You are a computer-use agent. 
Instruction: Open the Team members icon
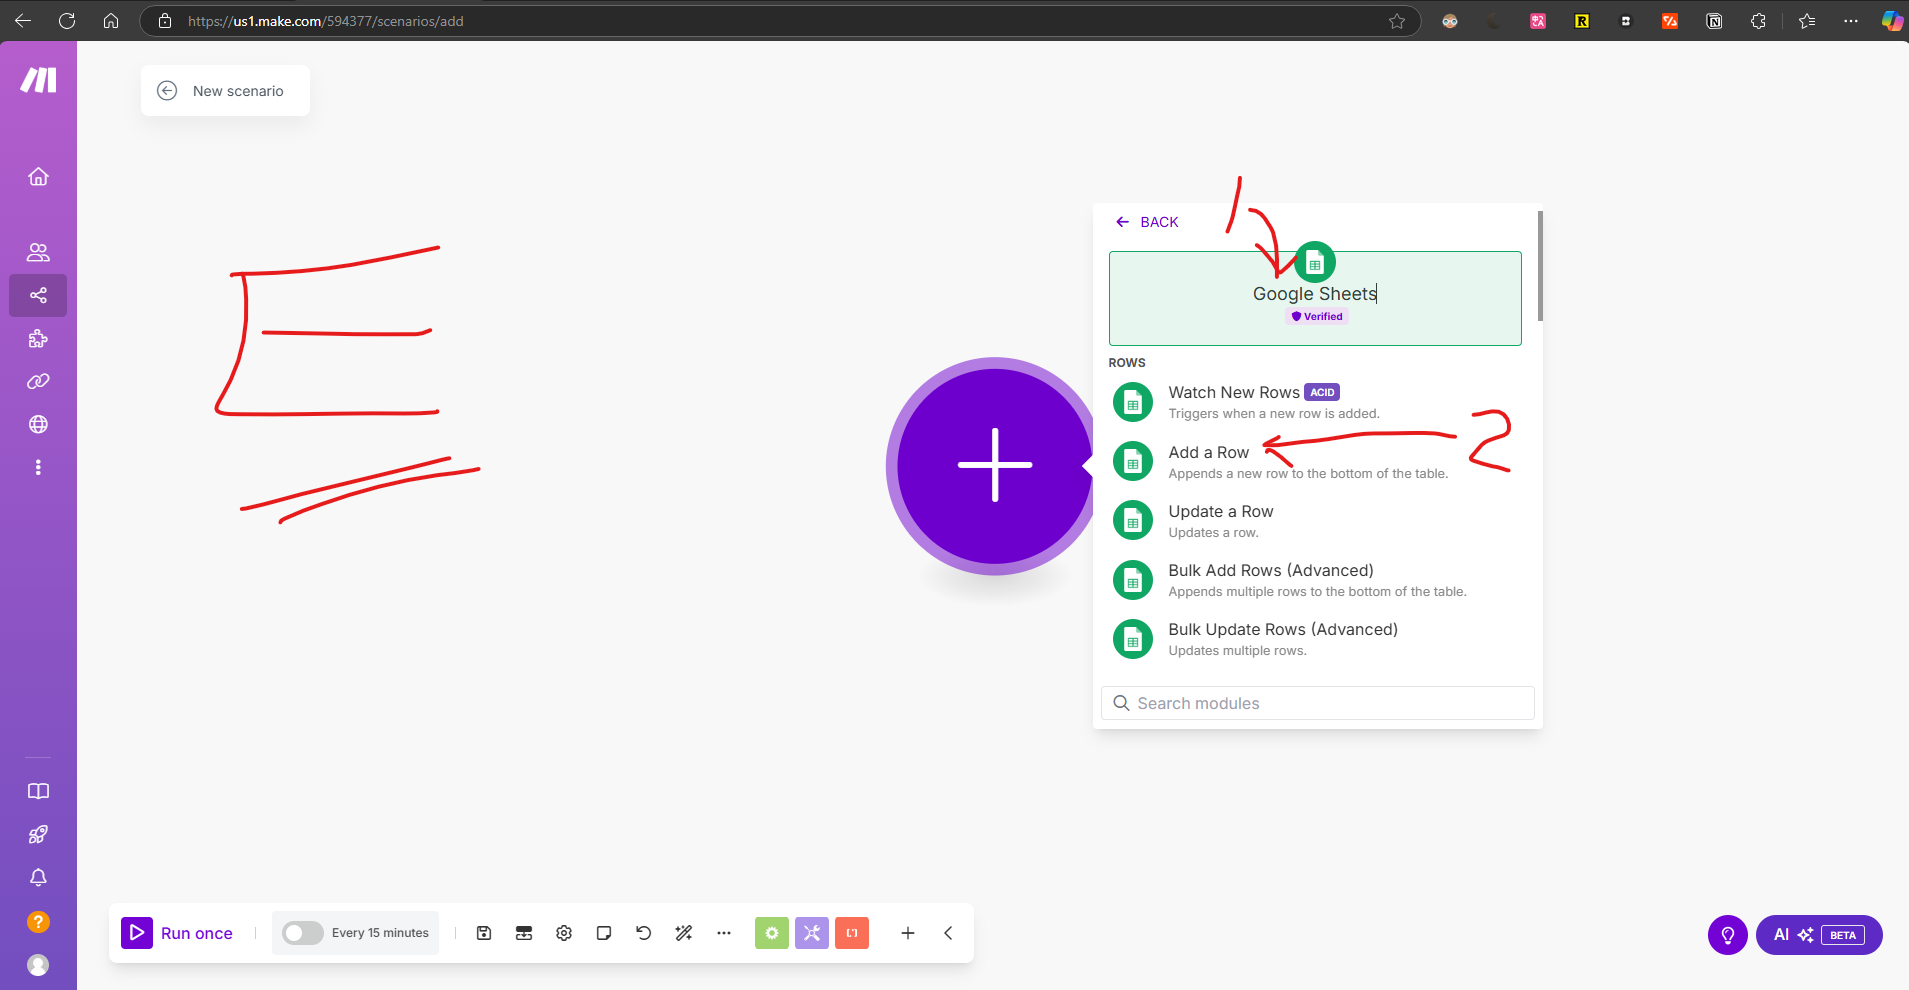click(x=38, y=252)
